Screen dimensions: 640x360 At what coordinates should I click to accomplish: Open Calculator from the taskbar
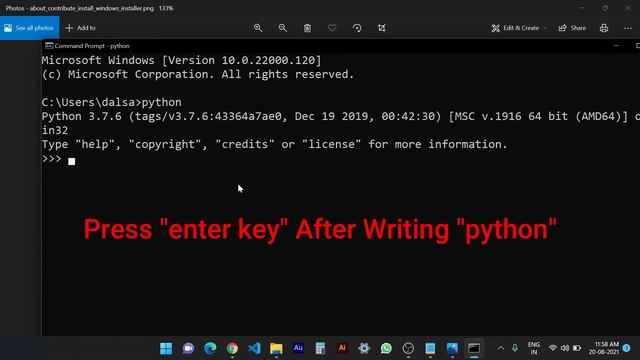320,348
